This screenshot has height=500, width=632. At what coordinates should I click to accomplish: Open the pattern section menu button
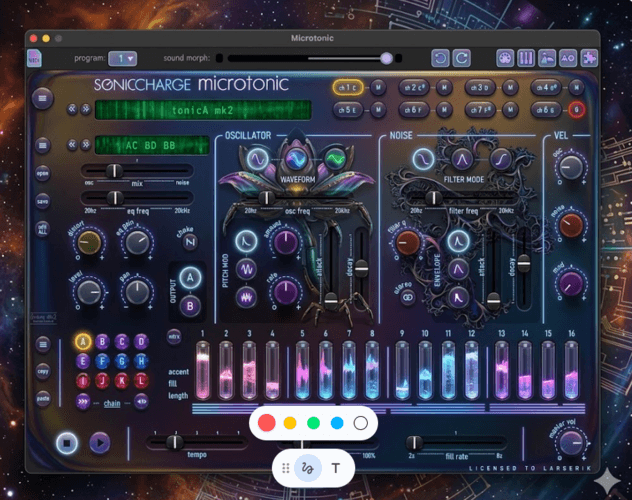click(x=43, y=344)
